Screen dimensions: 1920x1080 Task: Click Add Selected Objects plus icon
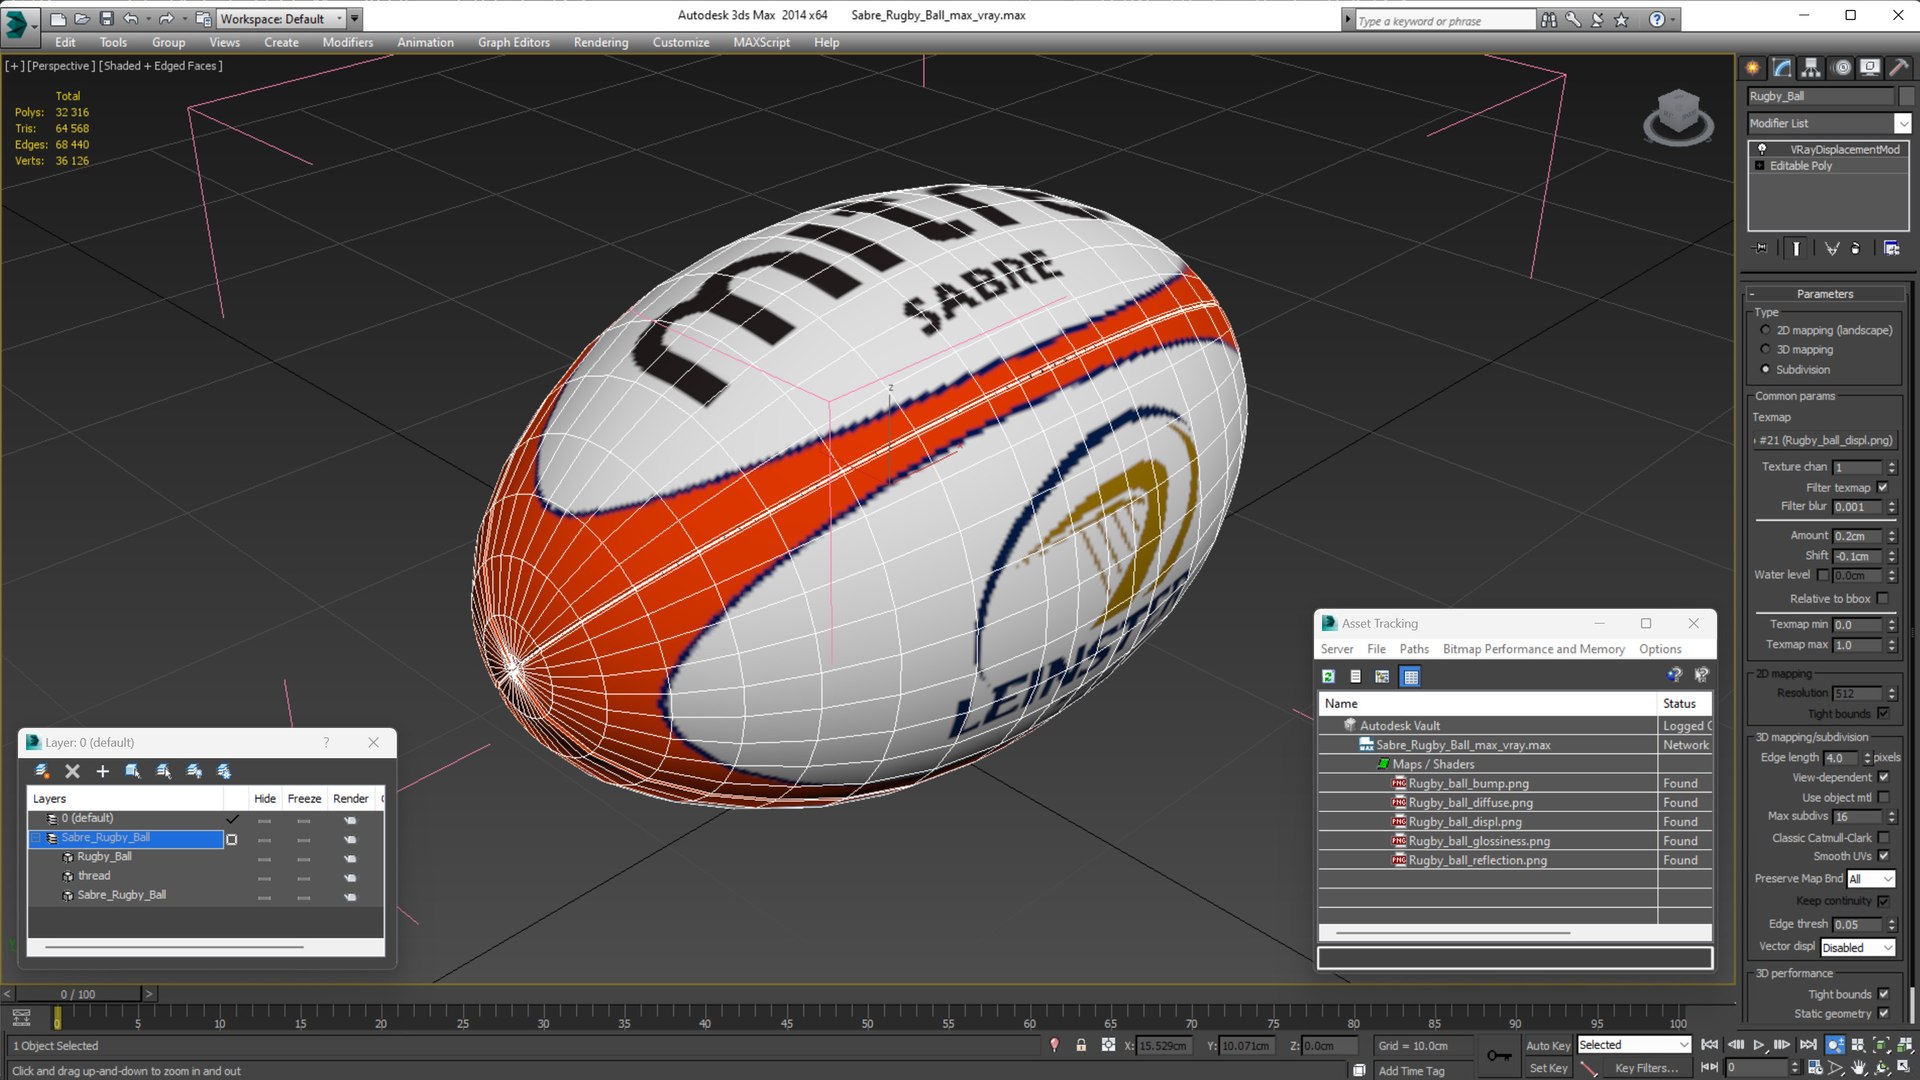[102, 771]
